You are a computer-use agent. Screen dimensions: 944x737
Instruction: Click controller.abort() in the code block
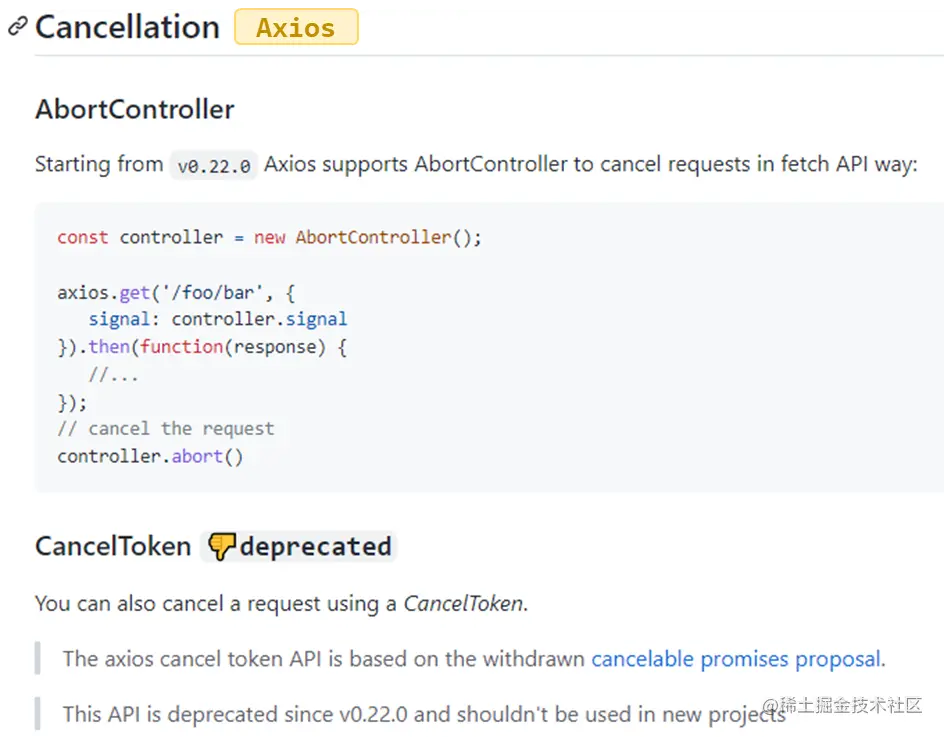pyautogui.click(x=150, y=456)
